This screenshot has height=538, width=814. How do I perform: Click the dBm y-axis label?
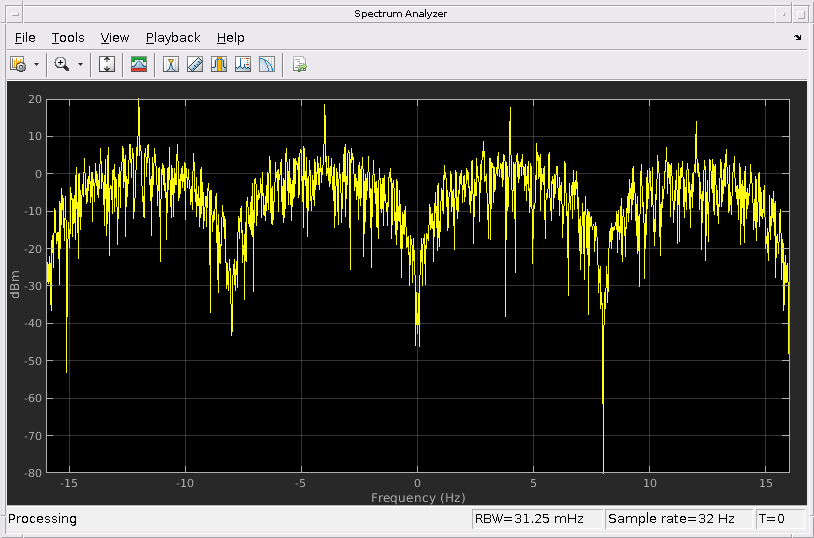pyautogui.click(x=15, y=284)
